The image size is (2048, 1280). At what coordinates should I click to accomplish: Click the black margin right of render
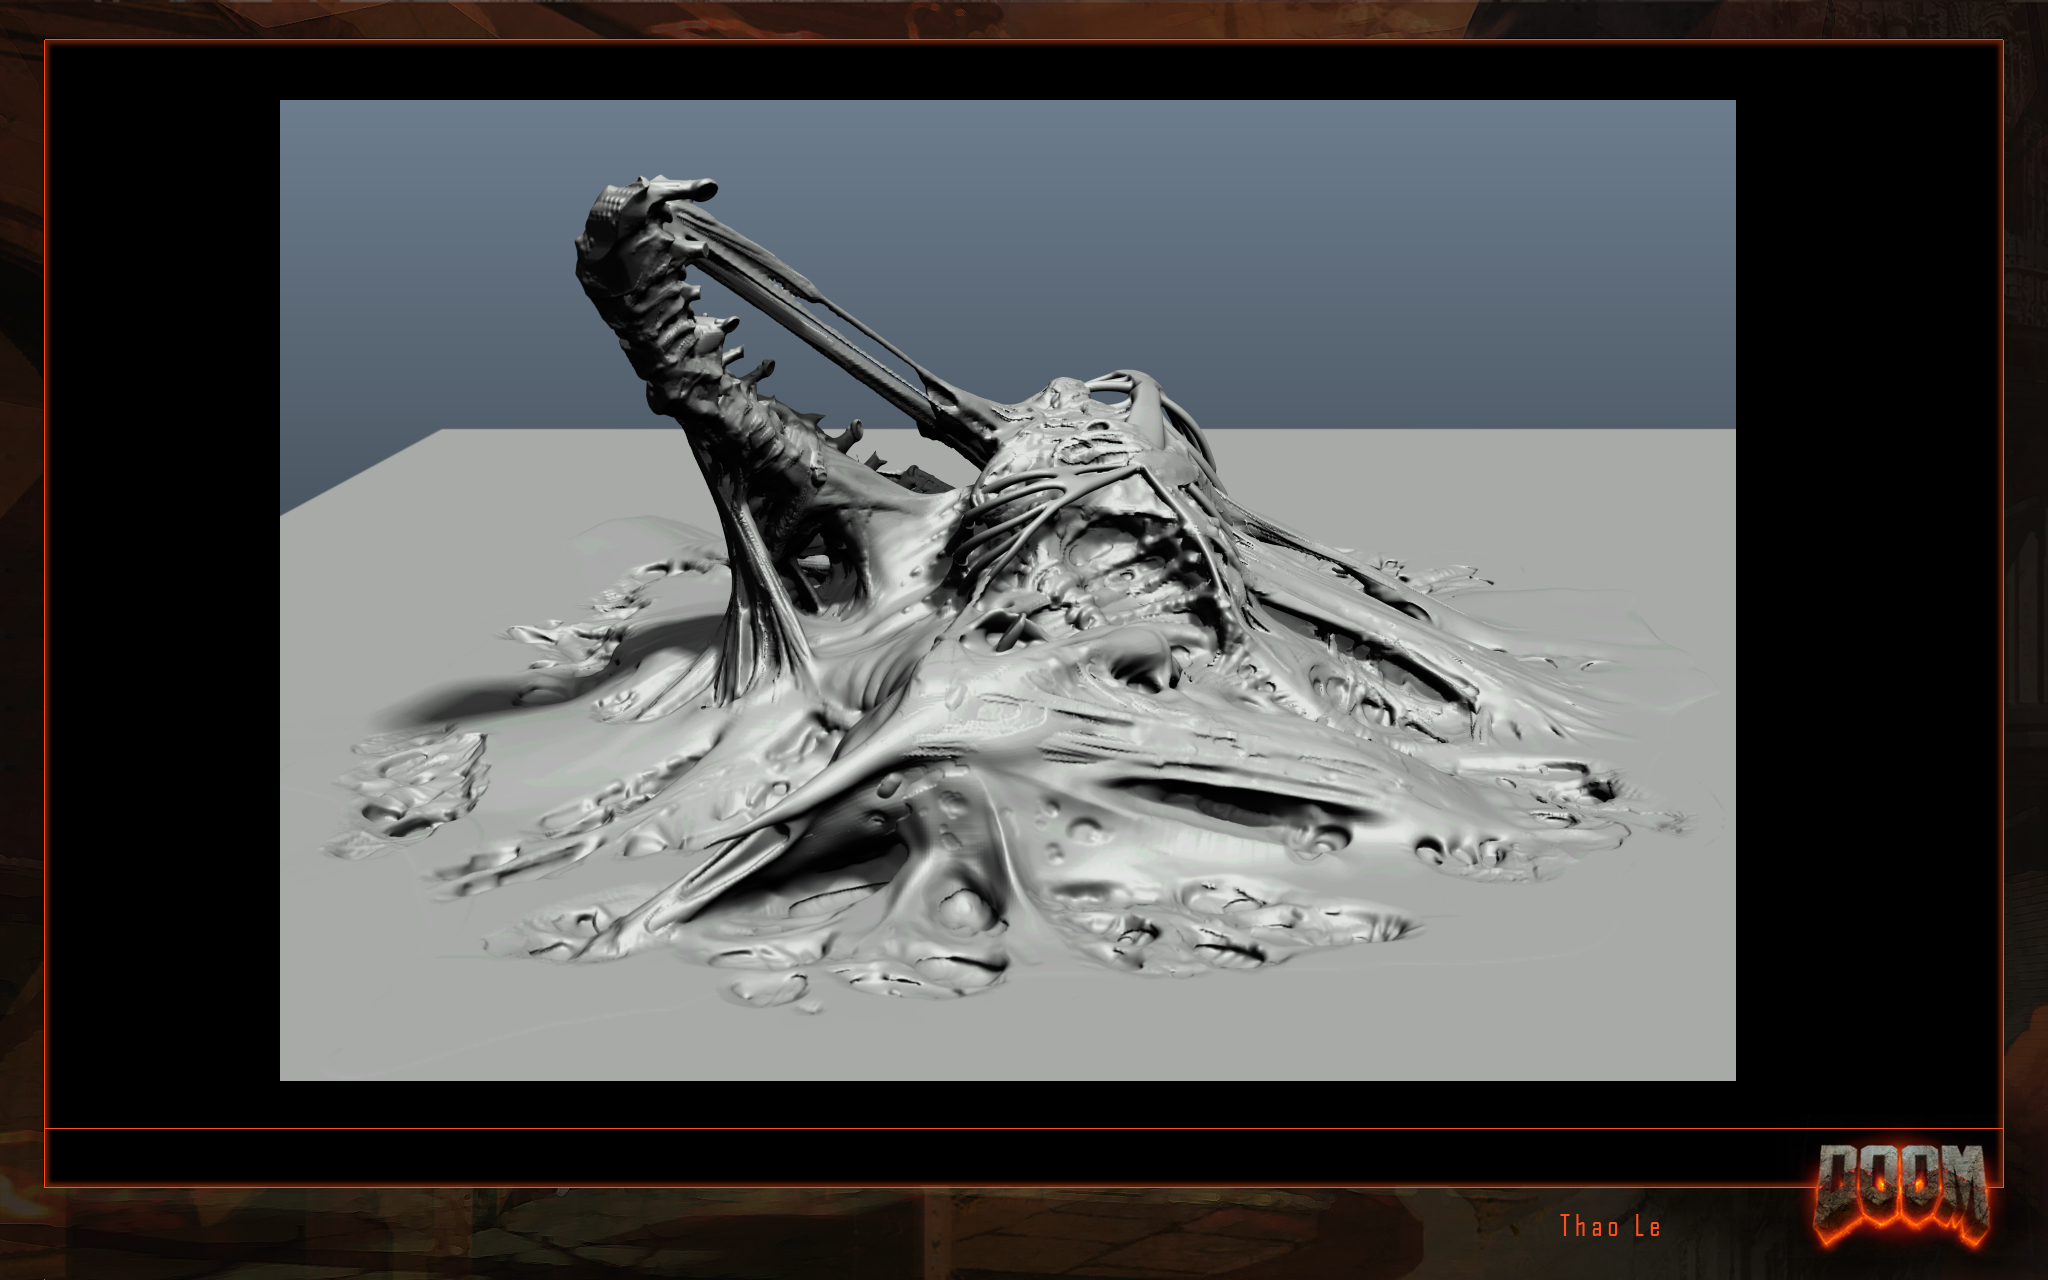pyautogui.click(x=1868, y=590)
